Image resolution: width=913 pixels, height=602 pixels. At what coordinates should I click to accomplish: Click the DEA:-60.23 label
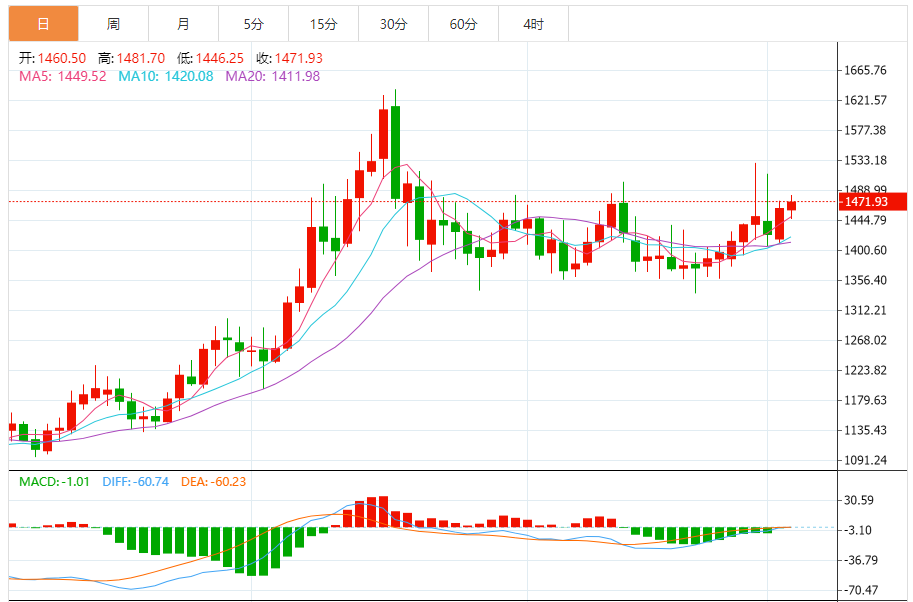(x=214, y=482)
